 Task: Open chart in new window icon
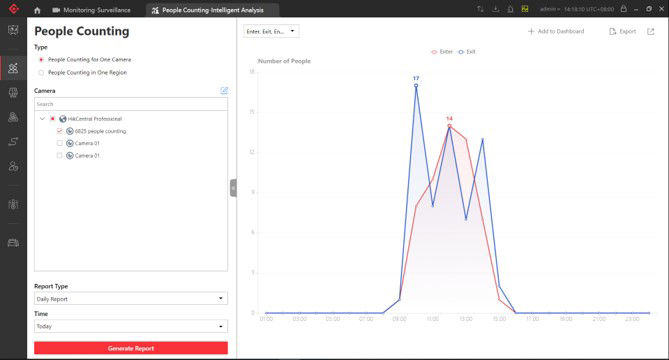tap(651, 32)
